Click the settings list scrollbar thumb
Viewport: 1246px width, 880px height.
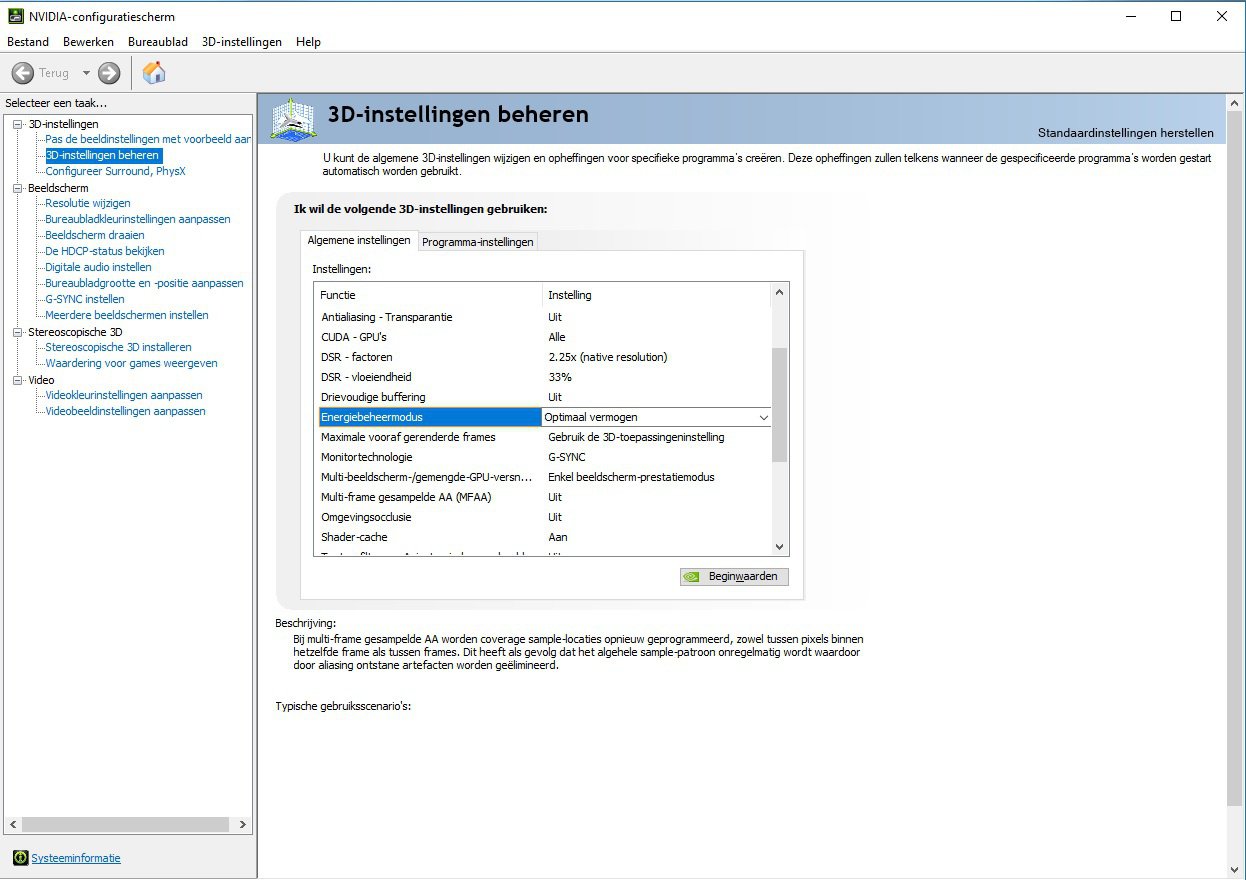[780, 405]
